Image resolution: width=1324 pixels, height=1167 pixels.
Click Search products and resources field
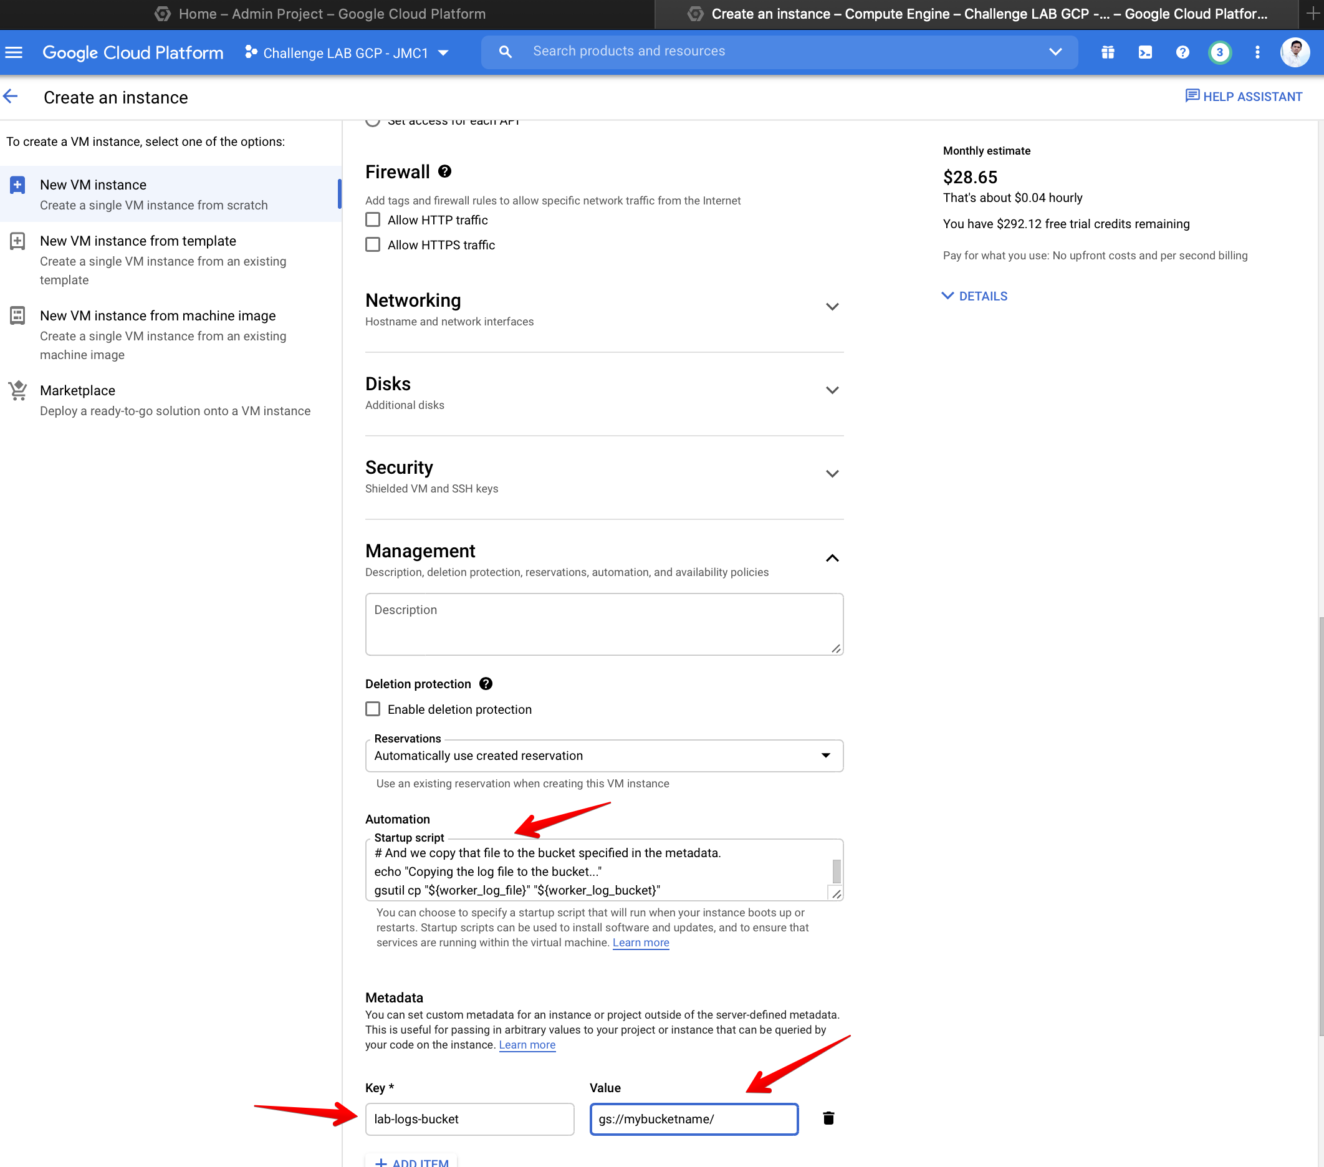[780, 51]
